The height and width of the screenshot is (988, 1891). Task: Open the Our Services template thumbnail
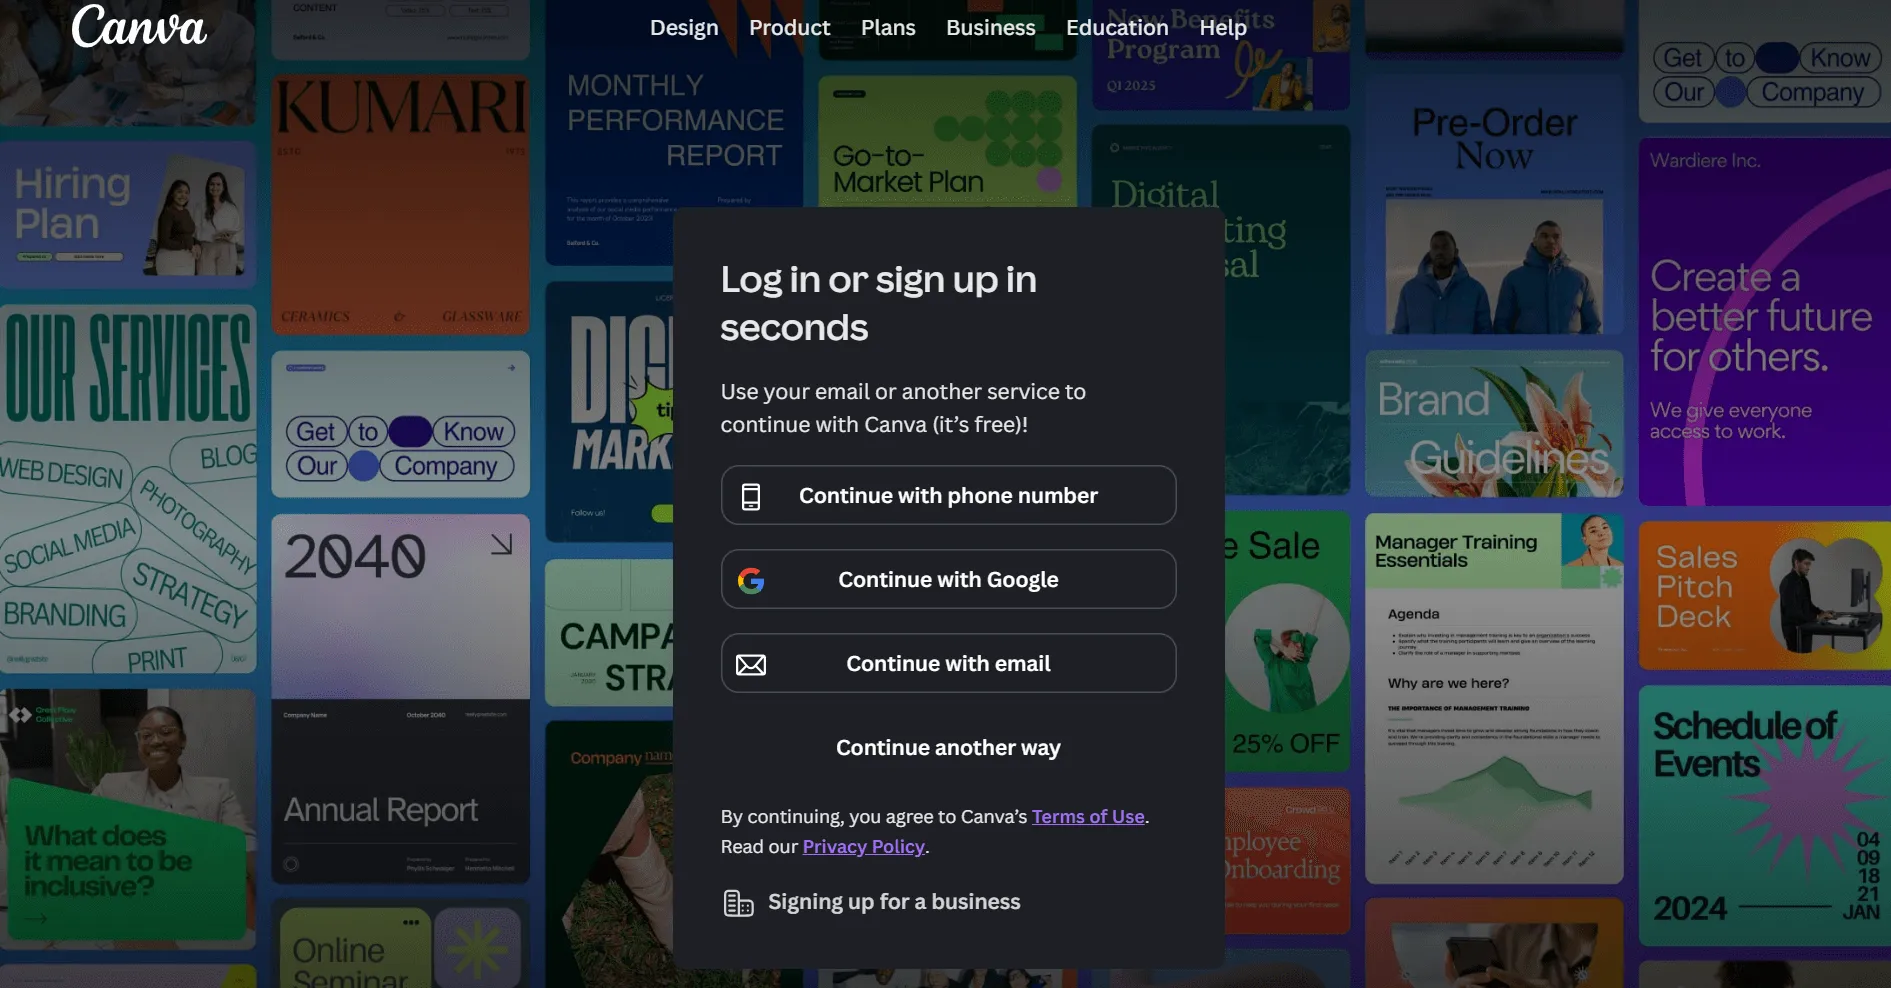(x=128, y=488)
